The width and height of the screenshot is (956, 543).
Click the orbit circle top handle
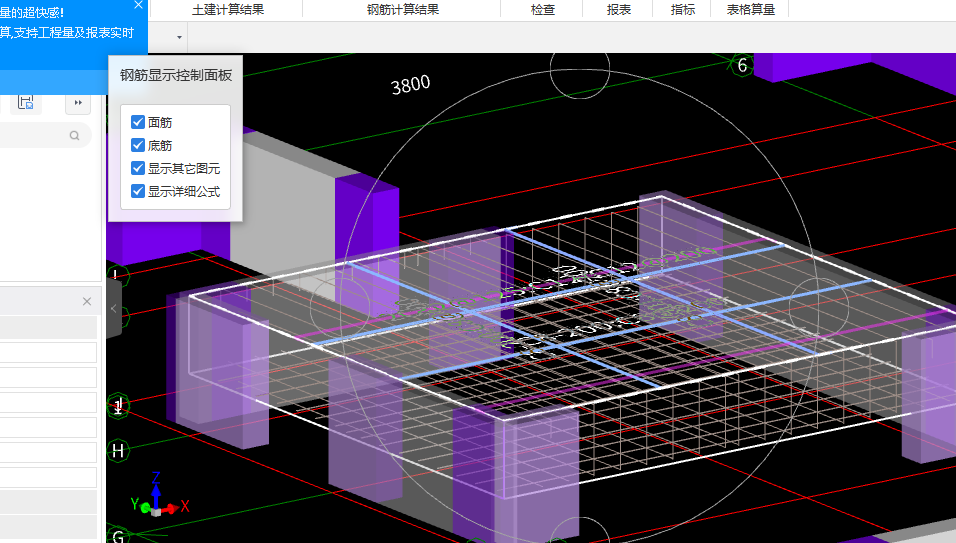tap(580, 69)
